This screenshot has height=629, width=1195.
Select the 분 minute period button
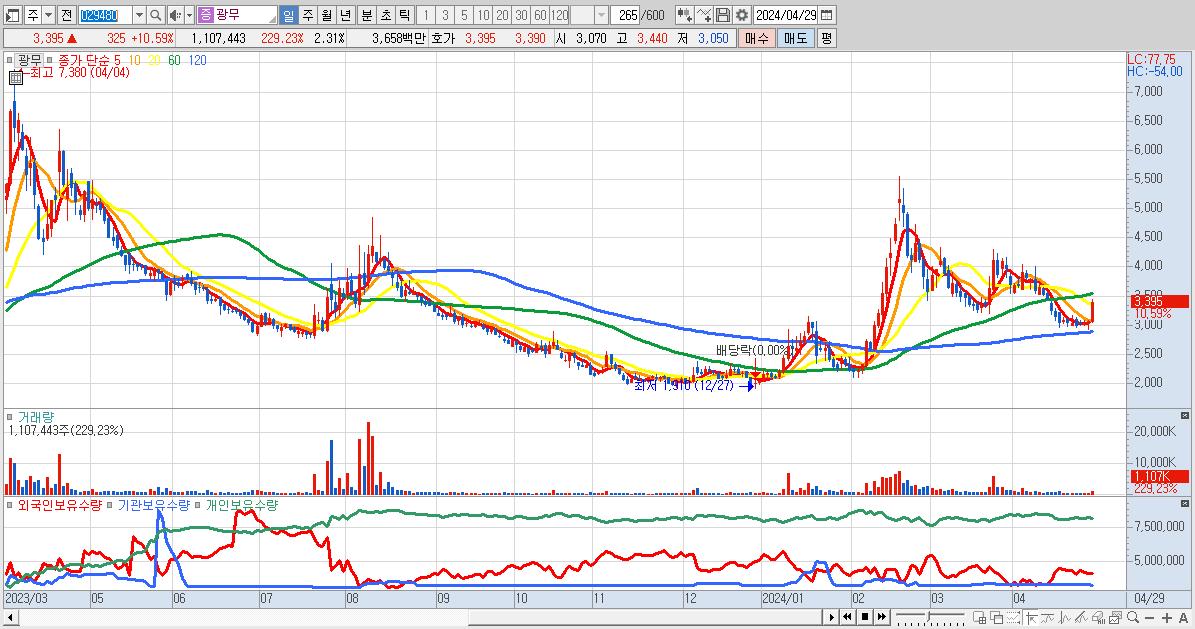pos(367,15)
